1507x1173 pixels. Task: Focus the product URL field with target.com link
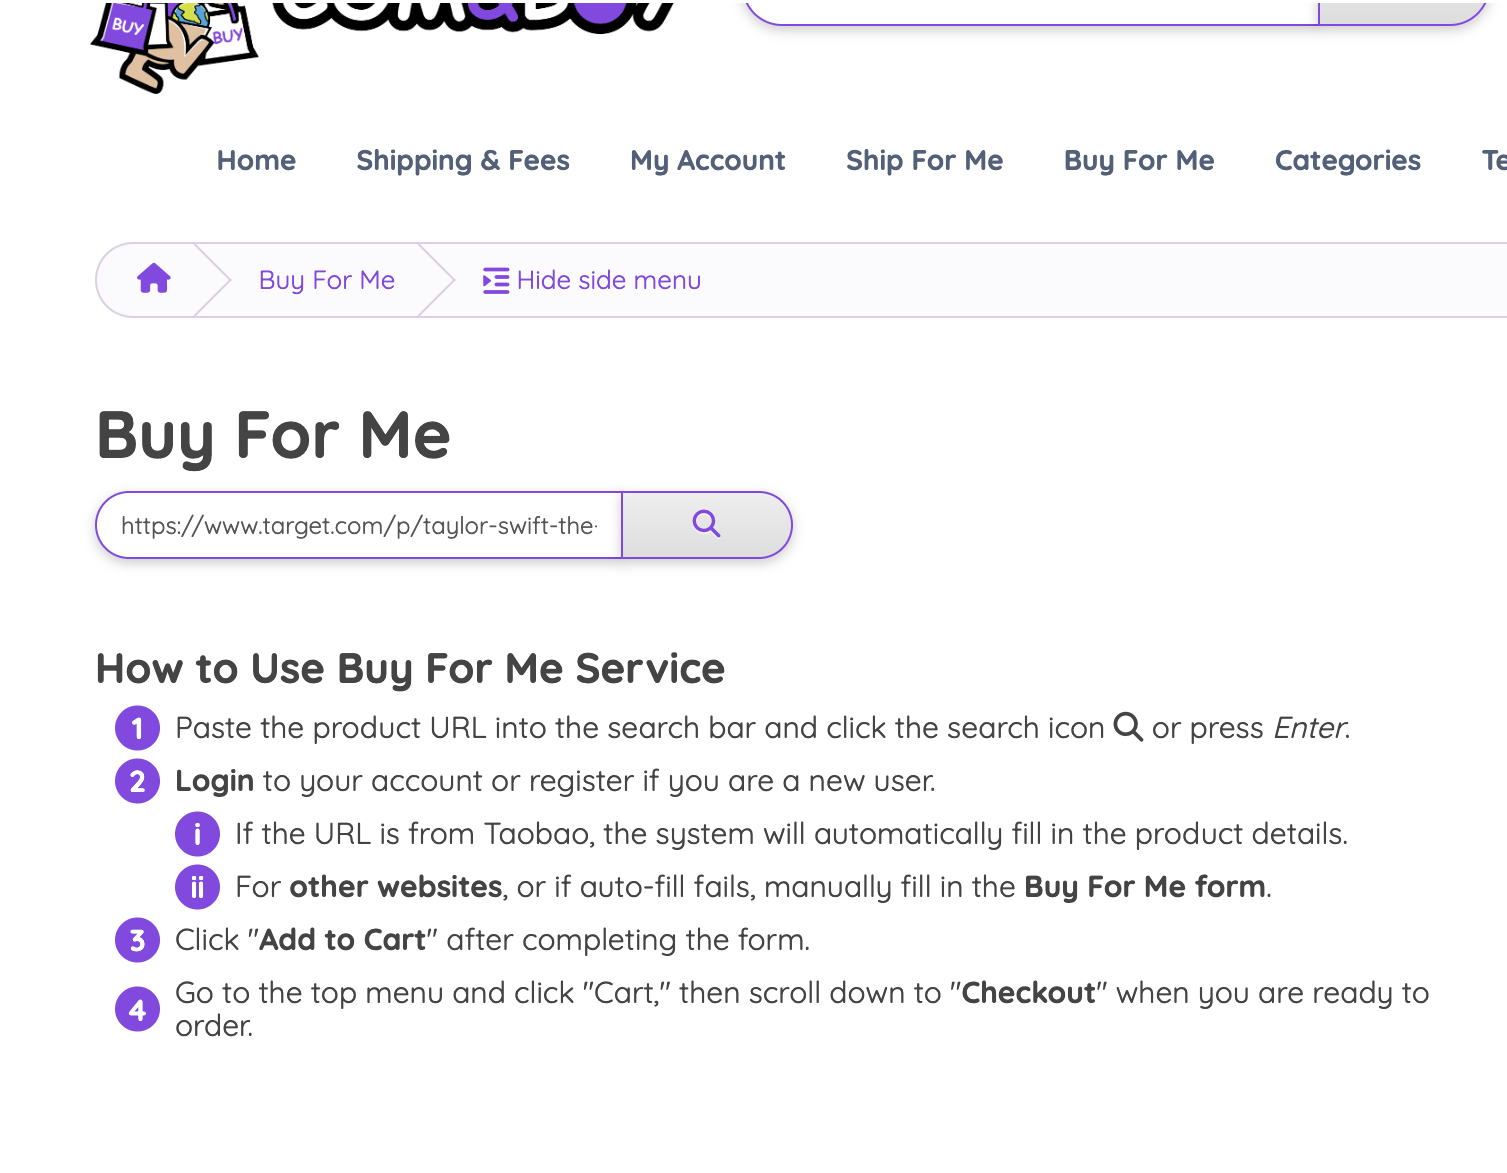[x=359, y=525]
